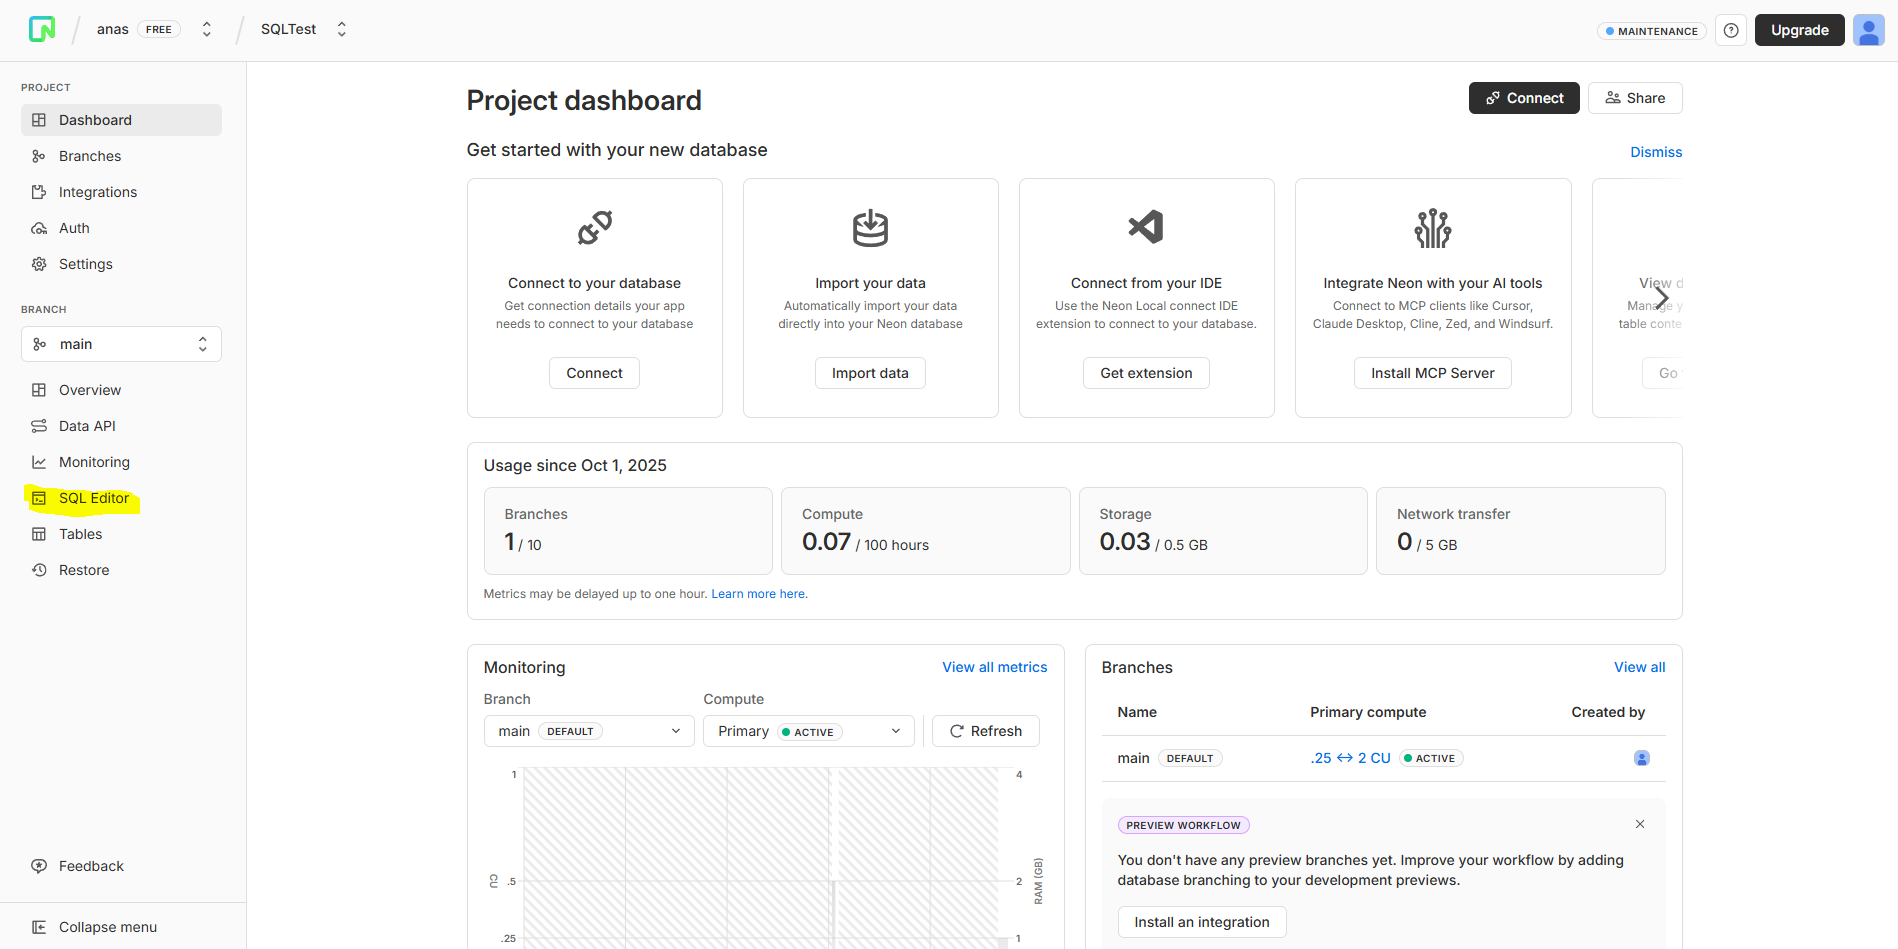
Task: Click the .25 ↔ 2 CU compute link
Action: pyautogui.click(x=1351, y=758)
